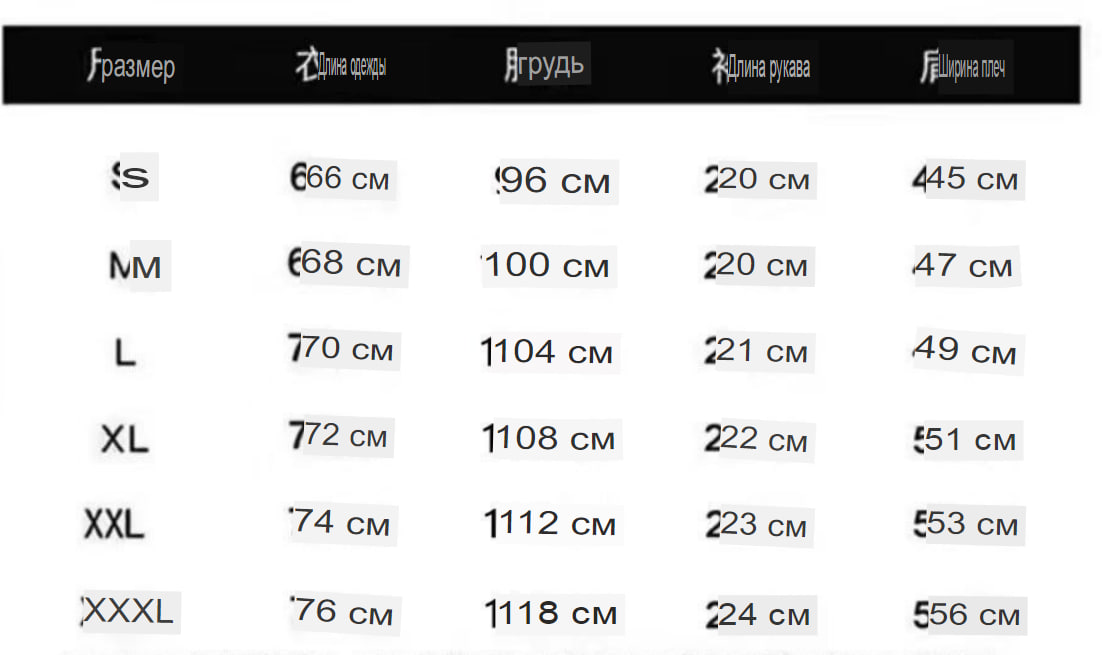This screenshot has width=1102, height=655.
Task: Select the Ширина плеч header
Action: (x=963, y=67)
